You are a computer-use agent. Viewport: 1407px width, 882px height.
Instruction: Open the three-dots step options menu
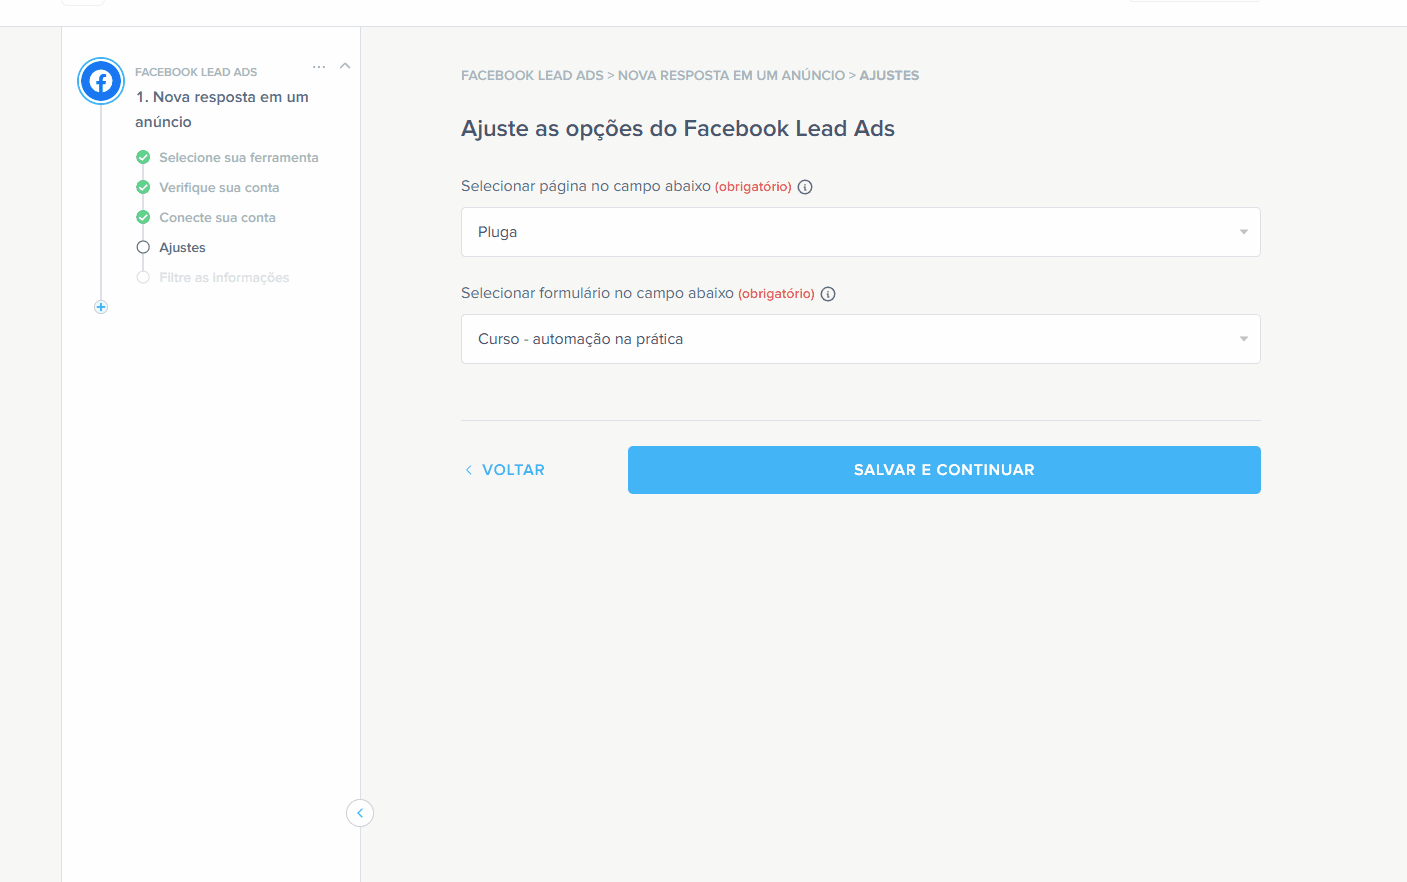pyautogui.click(x=319, y=67)
